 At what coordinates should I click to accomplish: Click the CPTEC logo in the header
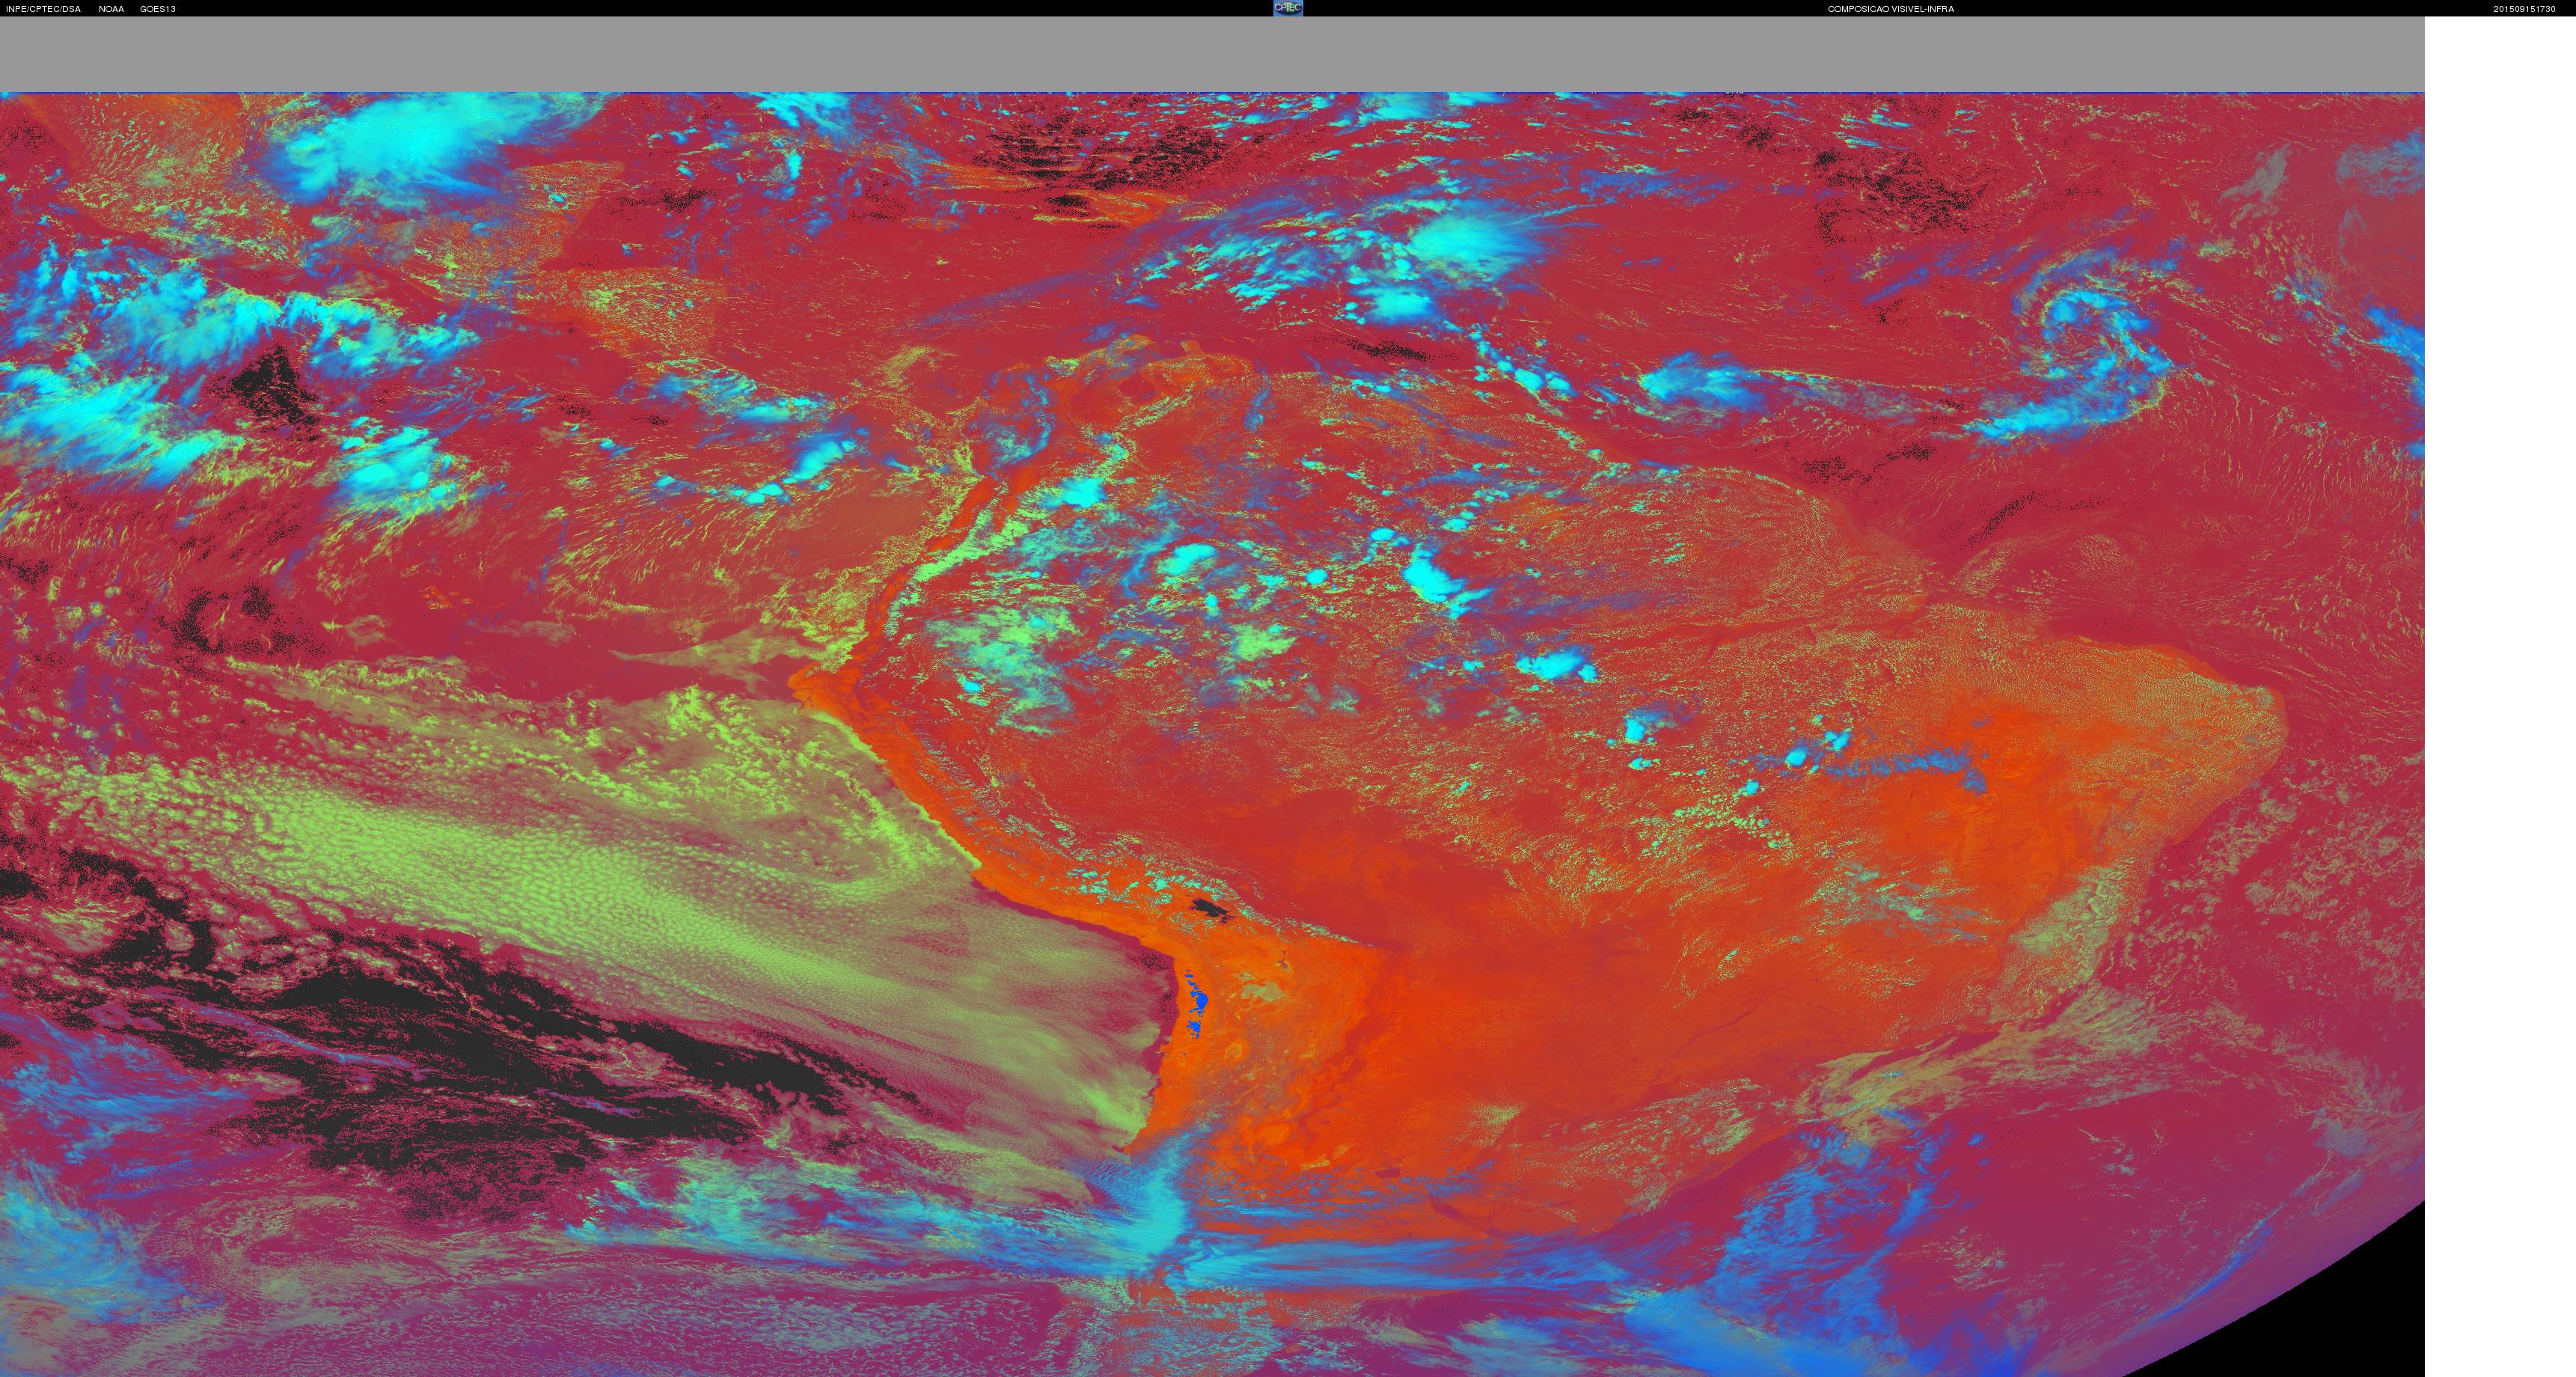point(1288,8)
